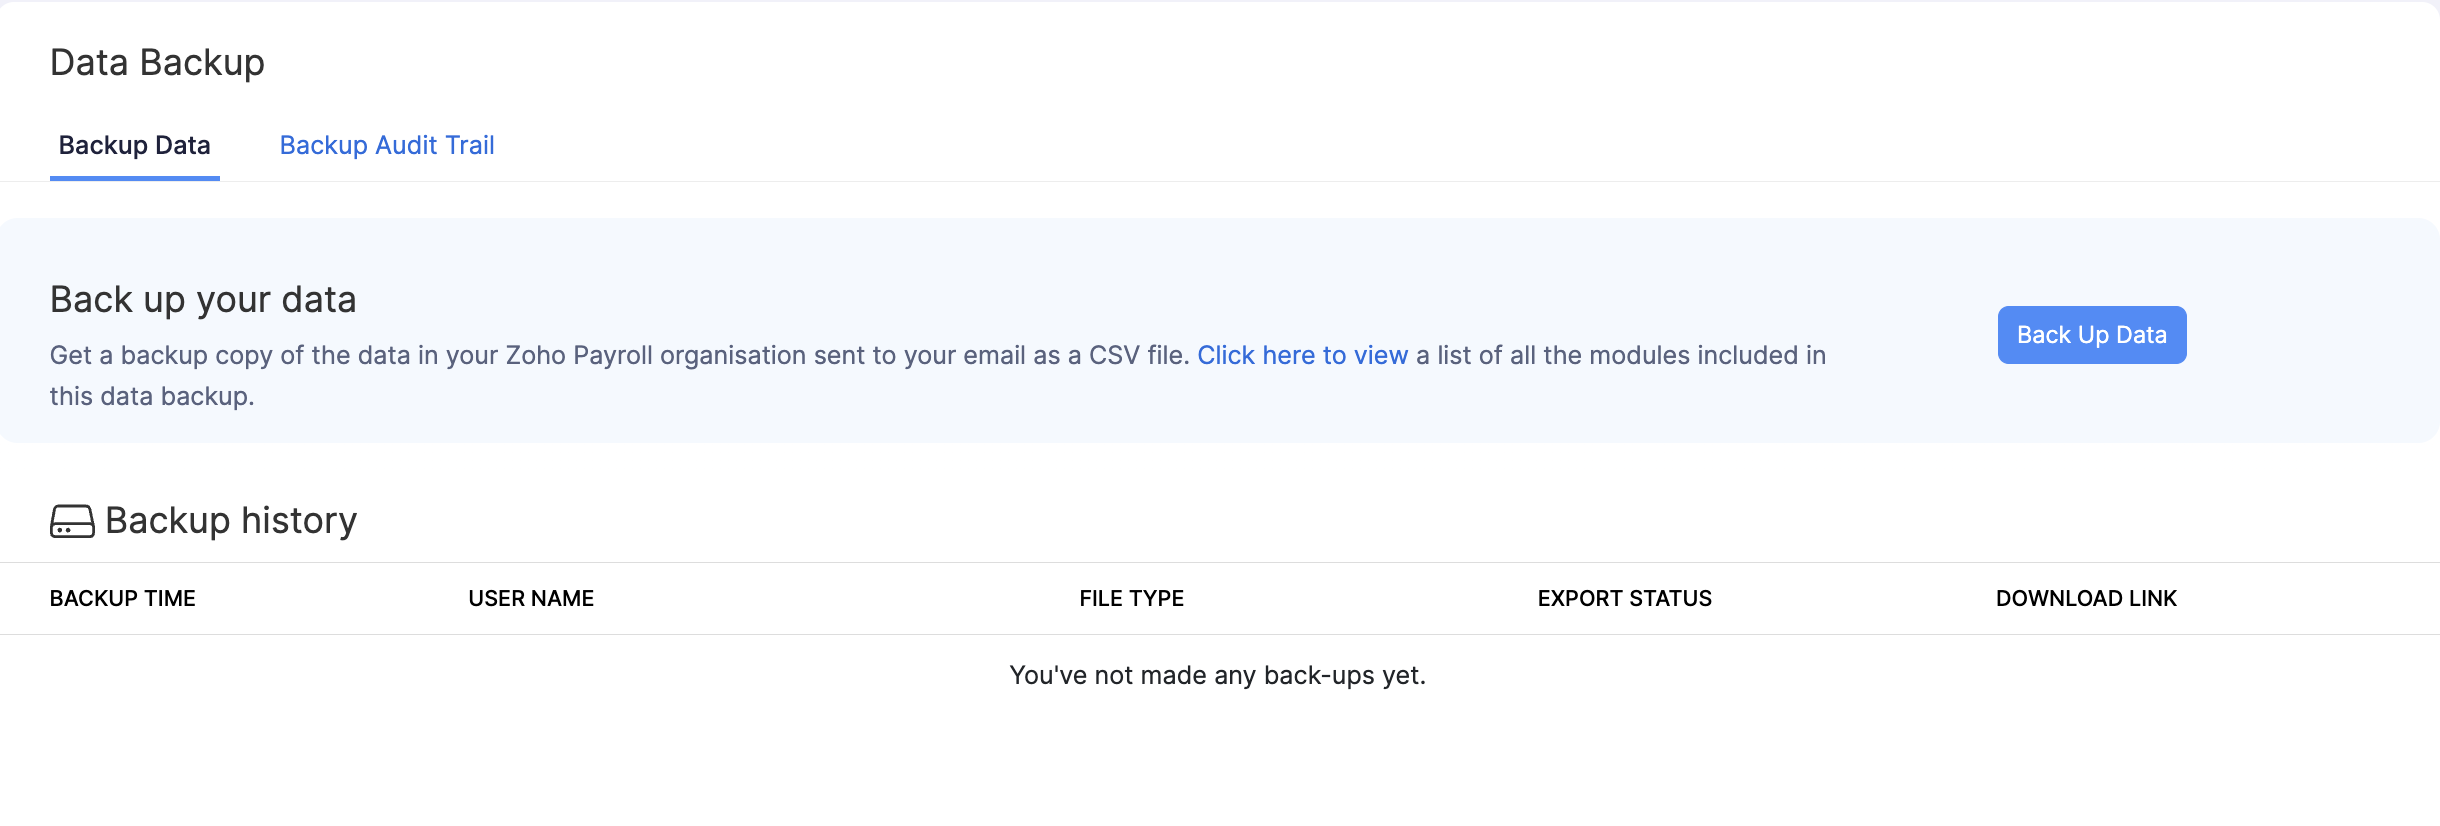
Task: Click the empty backup history message
Action: click(1219, 675)
